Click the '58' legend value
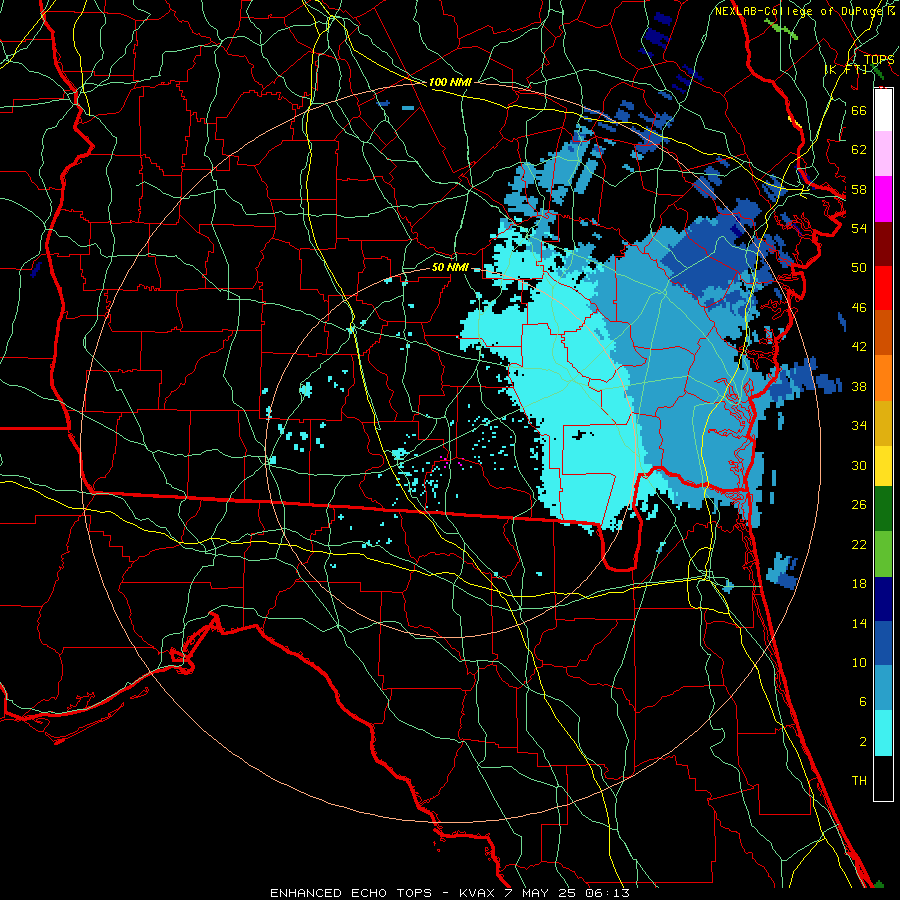The image size is (900, 900). click(859, 189)
